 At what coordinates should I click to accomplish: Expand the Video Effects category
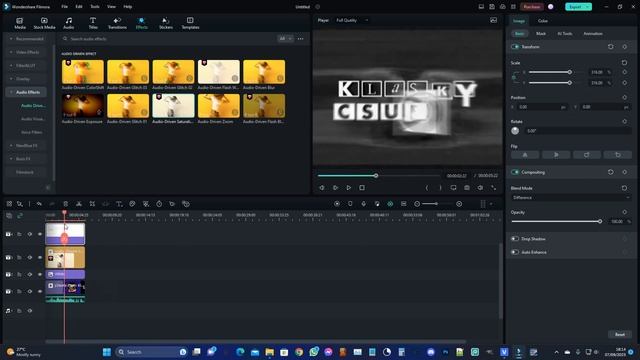pyautogui.click(x=27, y=52)
